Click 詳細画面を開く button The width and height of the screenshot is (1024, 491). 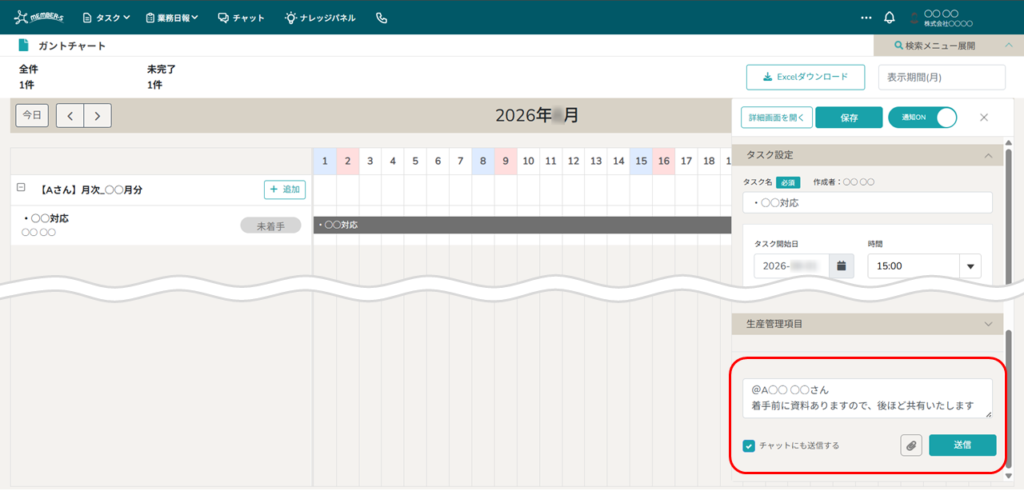pyautogui.click(x=776, y=118)
